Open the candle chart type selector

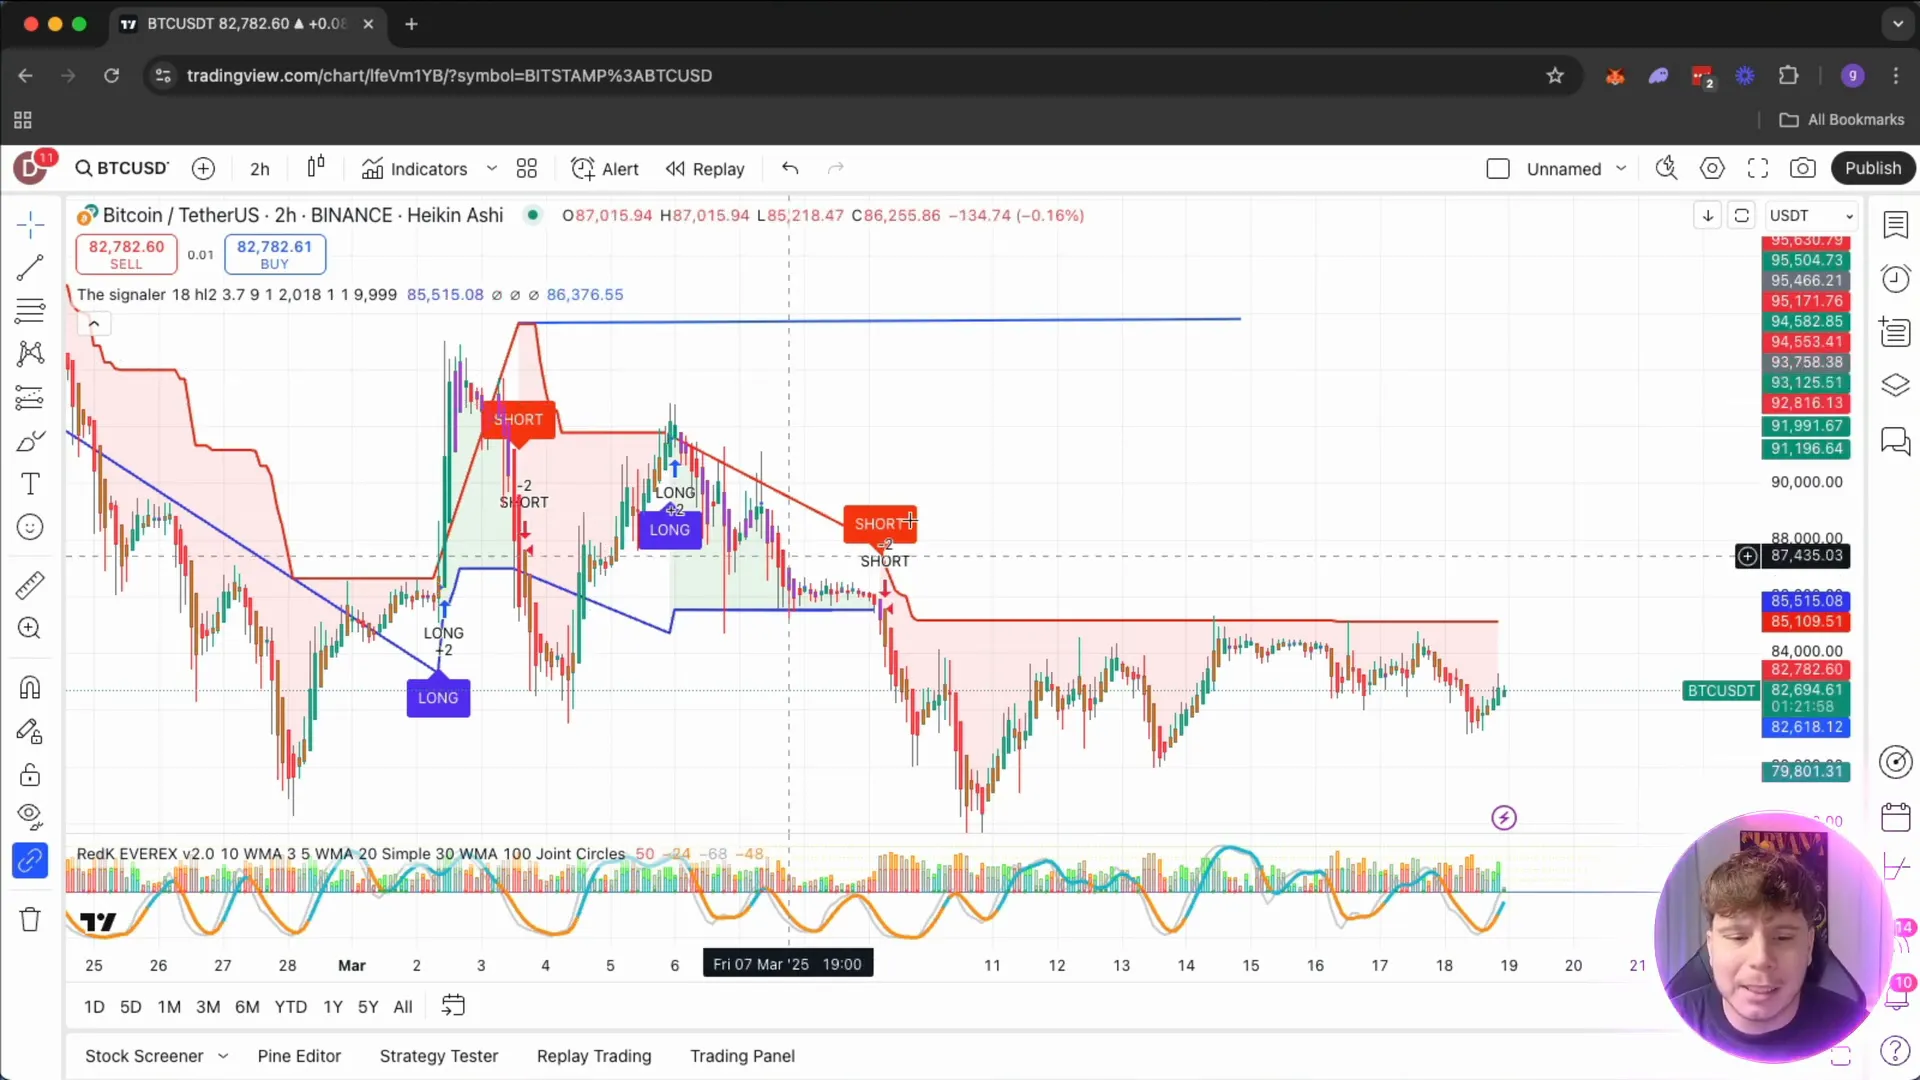(x=316, y=168)
